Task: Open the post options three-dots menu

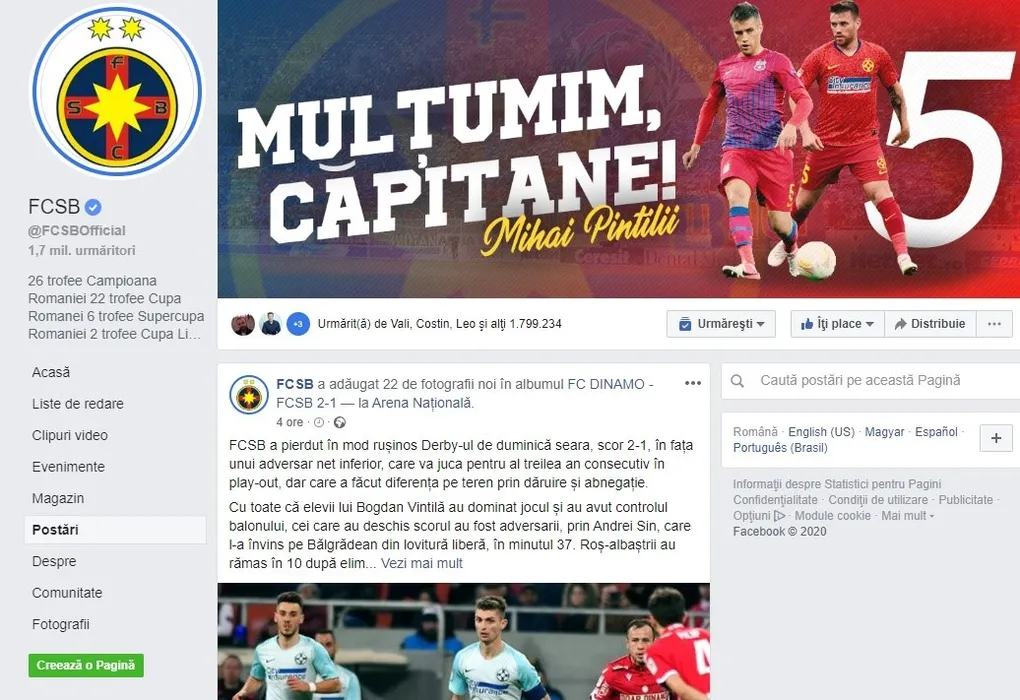Action: pos(693,383)
